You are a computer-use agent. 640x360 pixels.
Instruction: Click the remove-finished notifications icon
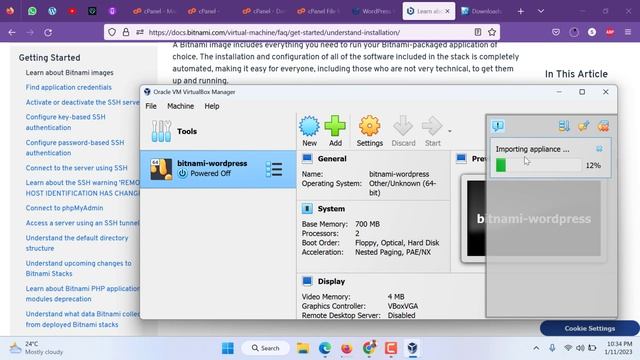(603, 126)
